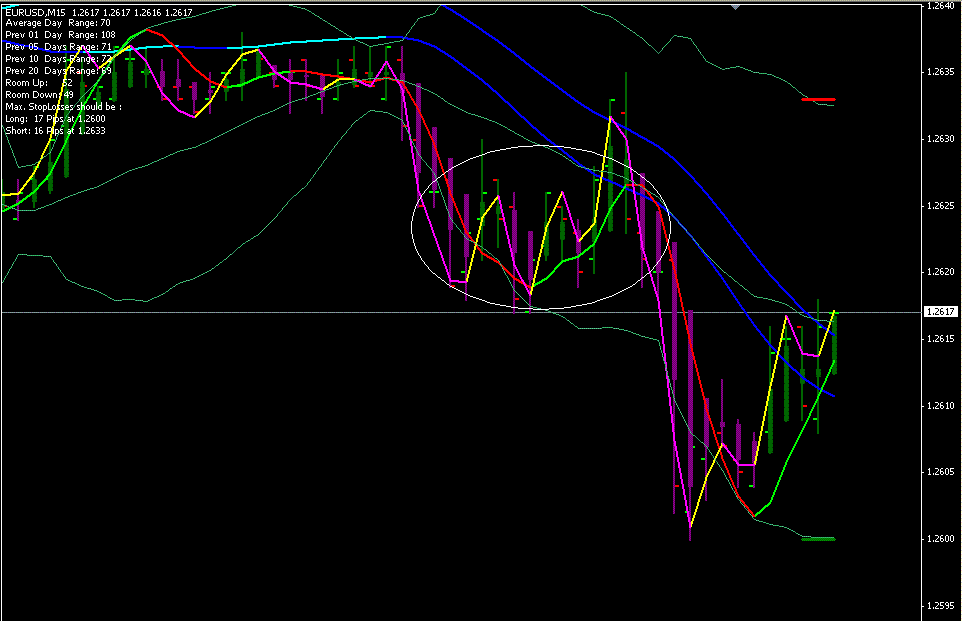Click the highlighted 1.2617 current price label
963x621 pixels.
pyautogui.click(x=940, y=312)
